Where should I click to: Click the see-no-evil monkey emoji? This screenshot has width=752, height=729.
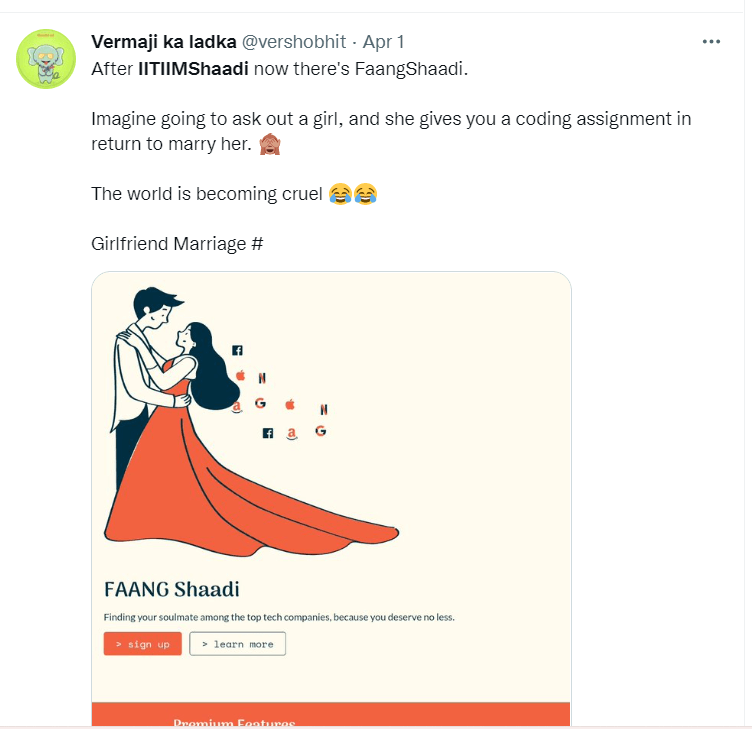click(x=270, y=145)
